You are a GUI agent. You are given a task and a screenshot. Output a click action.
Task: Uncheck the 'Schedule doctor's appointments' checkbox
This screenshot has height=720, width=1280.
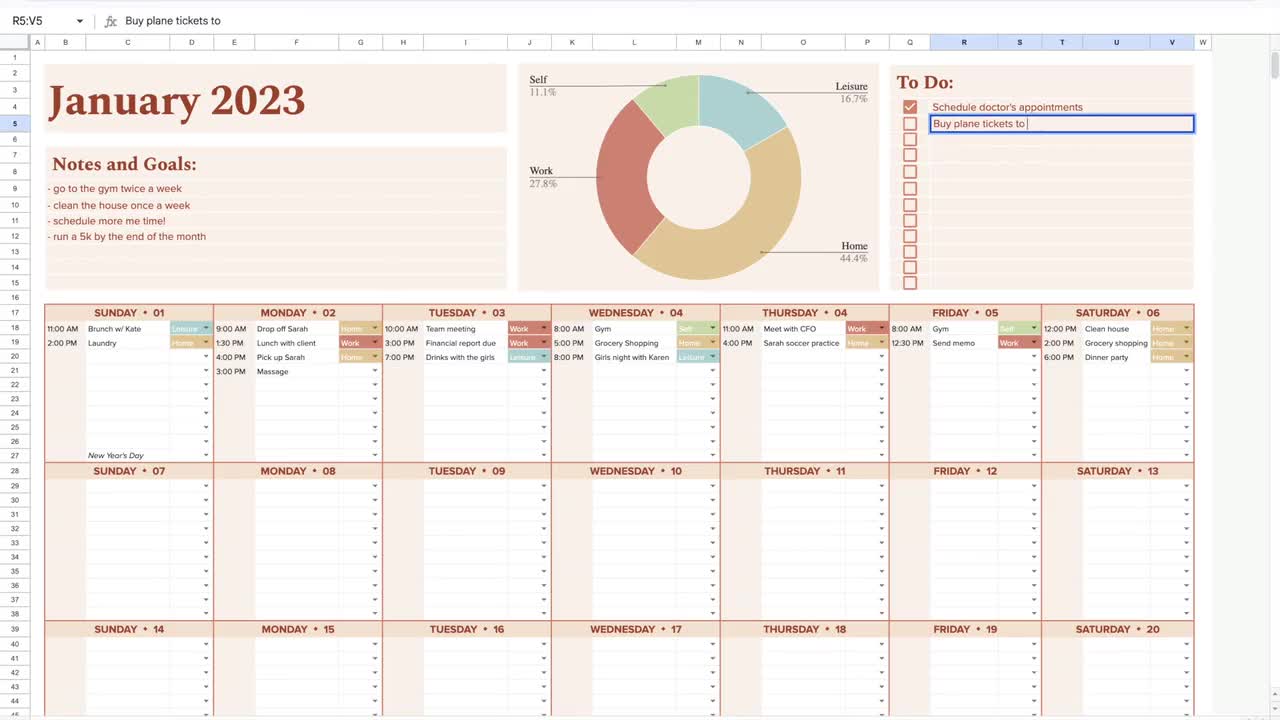(910, 107)
